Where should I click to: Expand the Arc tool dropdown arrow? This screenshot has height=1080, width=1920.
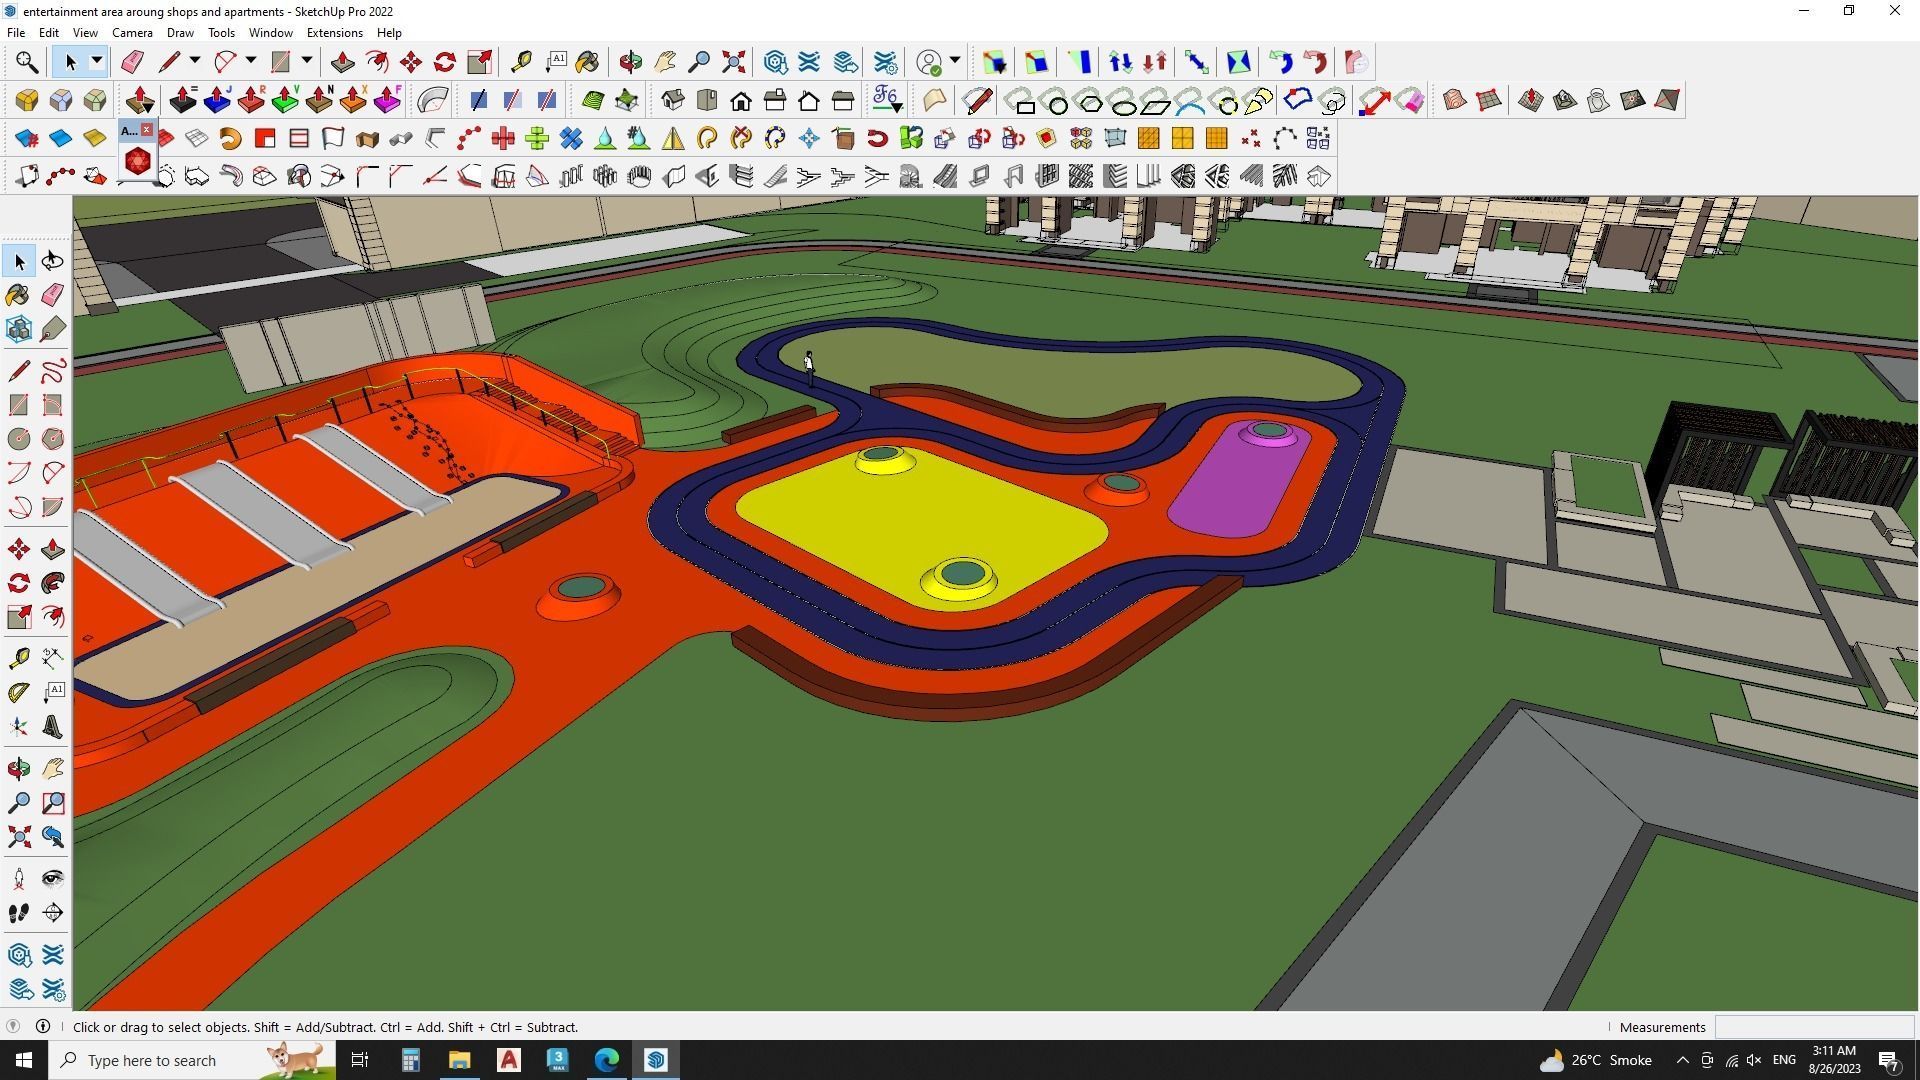[251, 62]
